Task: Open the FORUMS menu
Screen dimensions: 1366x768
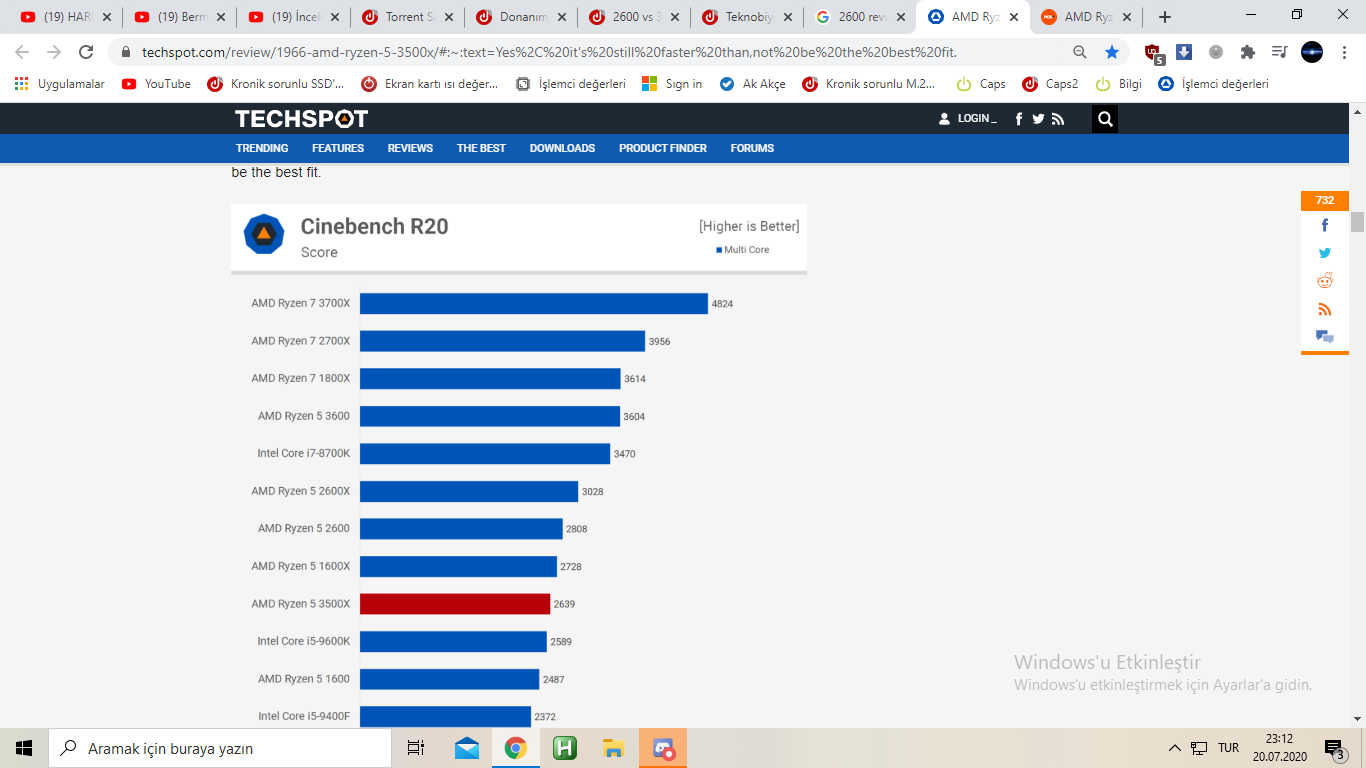Action: [752, 148]
